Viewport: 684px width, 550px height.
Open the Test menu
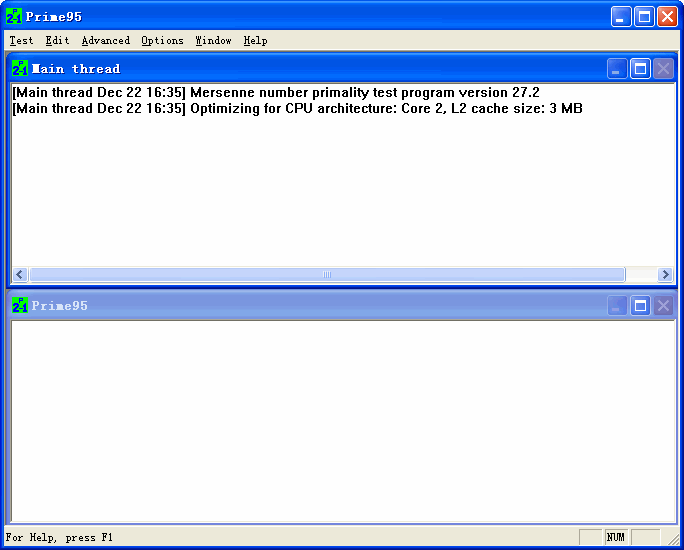[x=21, y=41]
